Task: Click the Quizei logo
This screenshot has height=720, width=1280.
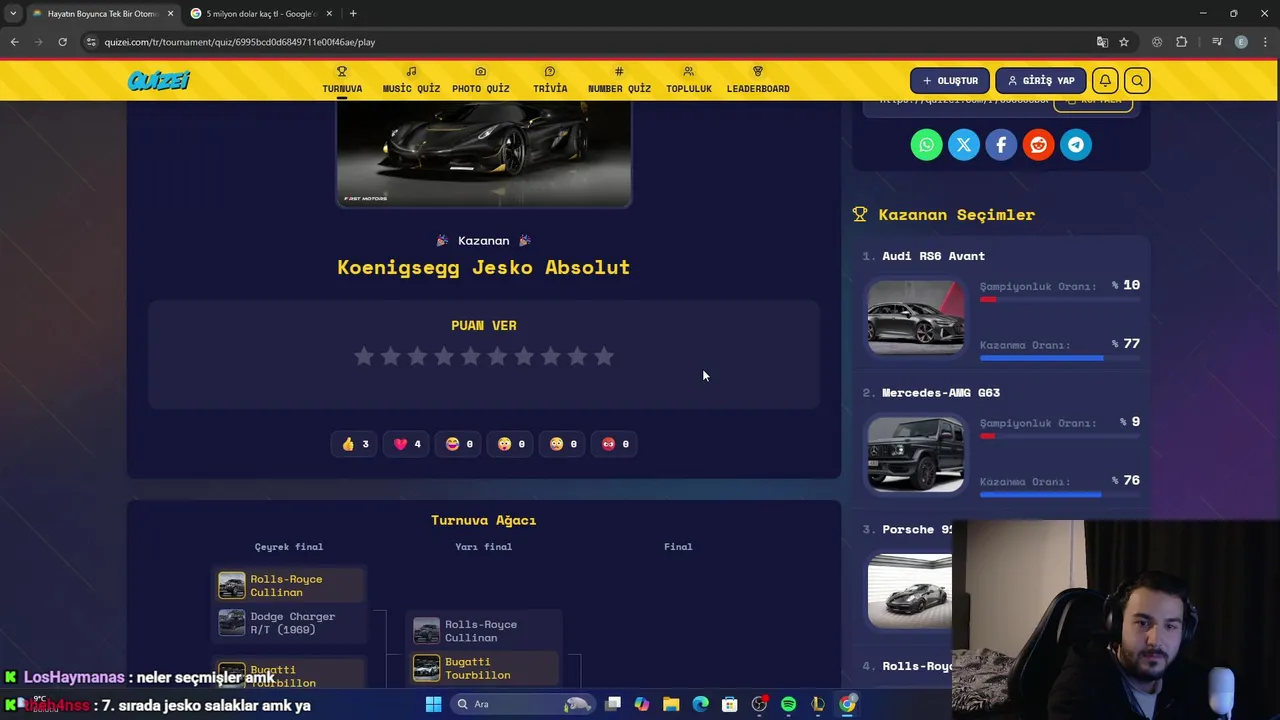Action: click(158, 81)
